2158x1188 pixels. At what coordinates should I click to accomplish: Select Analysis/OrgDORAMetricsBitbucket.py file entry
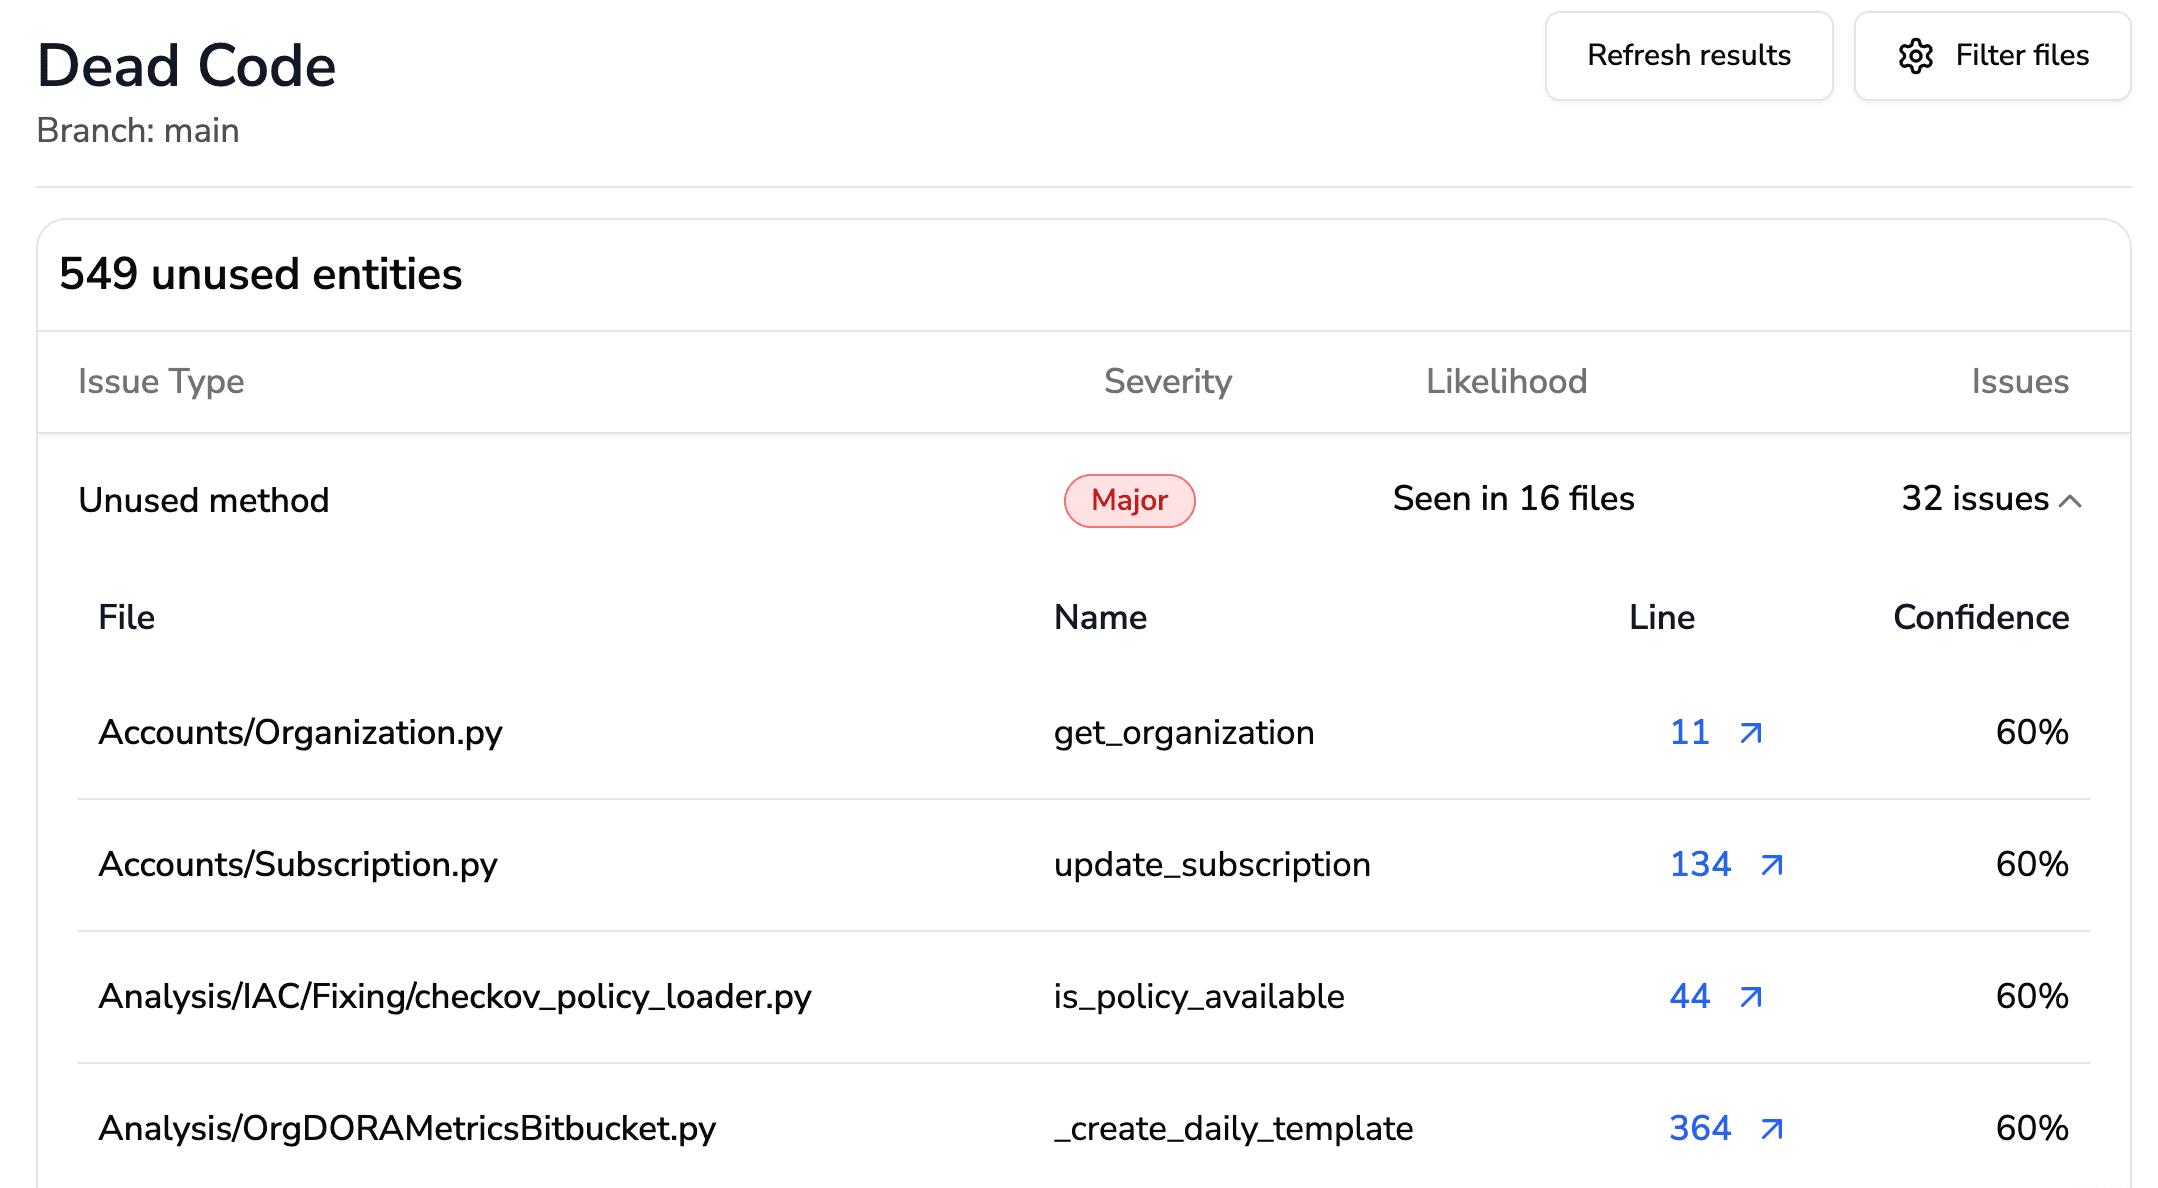407,1129
